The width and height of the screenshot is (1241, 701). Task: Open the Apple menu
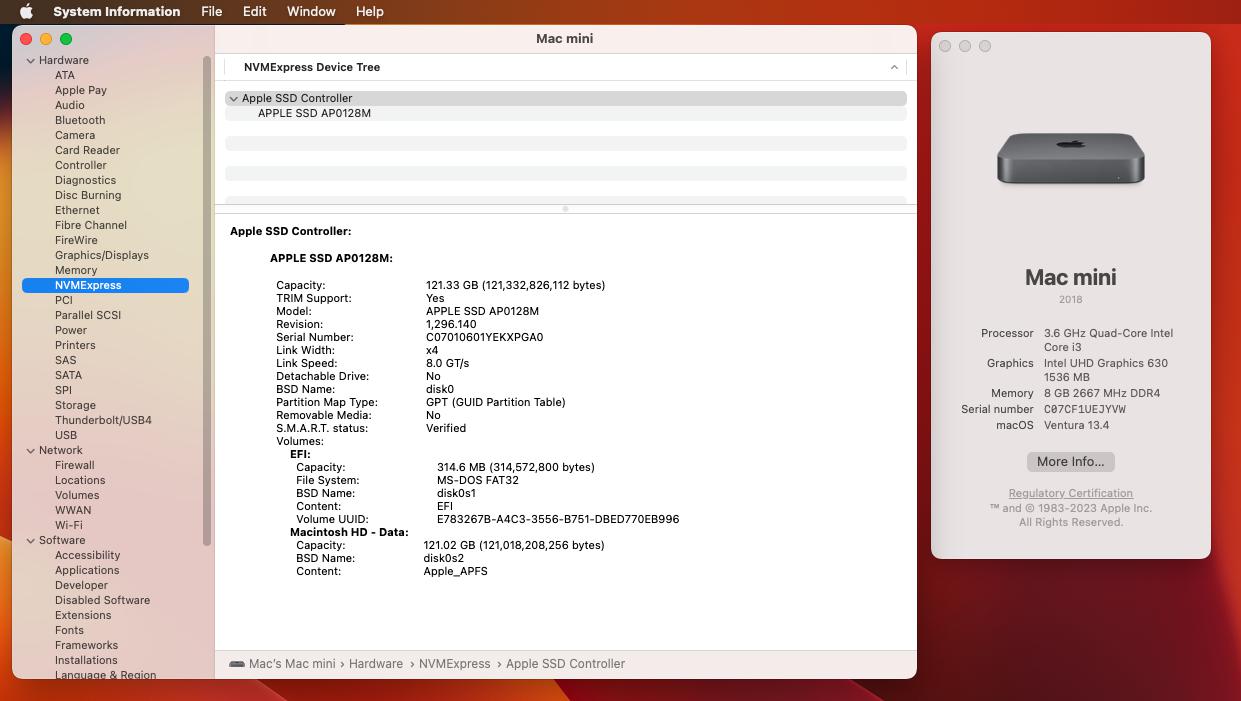click(27, 11)
